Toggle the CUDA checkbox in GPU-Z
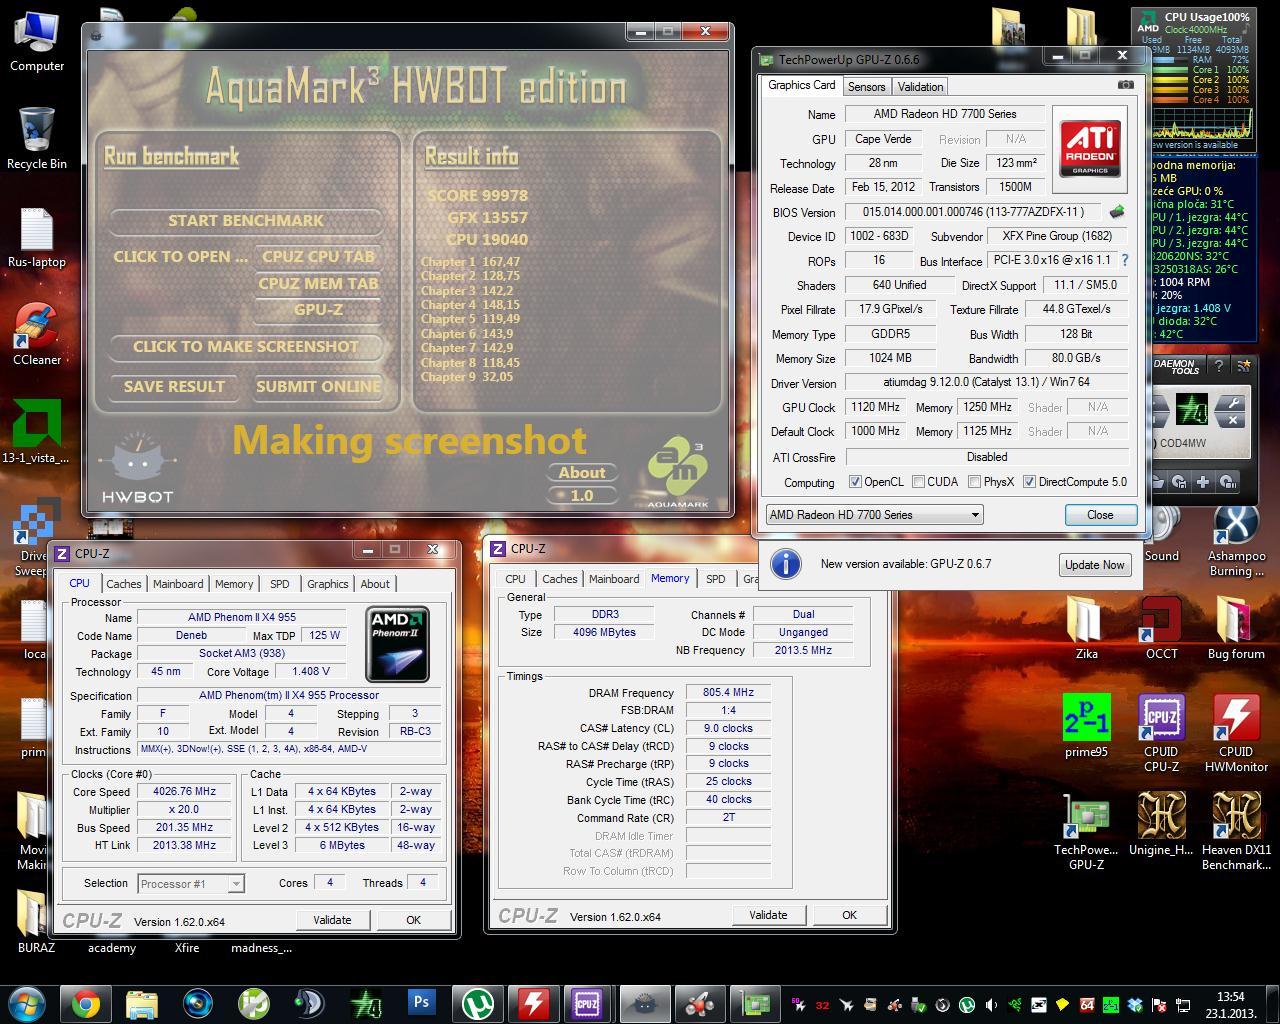This screenshot has width=1280, height=1024. tap(918, 482)
